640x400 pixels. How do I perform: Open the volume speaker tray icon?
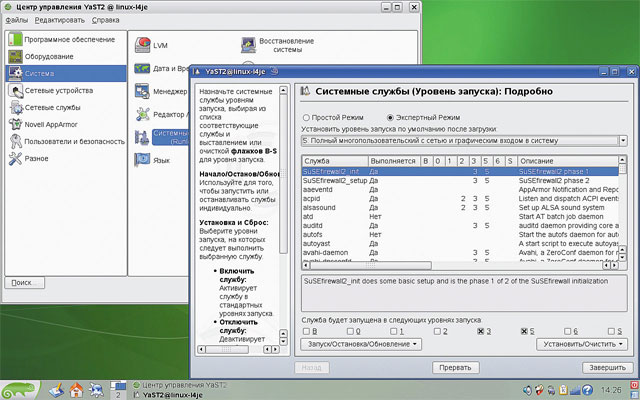pyautogui.click(x=527, y=390)
